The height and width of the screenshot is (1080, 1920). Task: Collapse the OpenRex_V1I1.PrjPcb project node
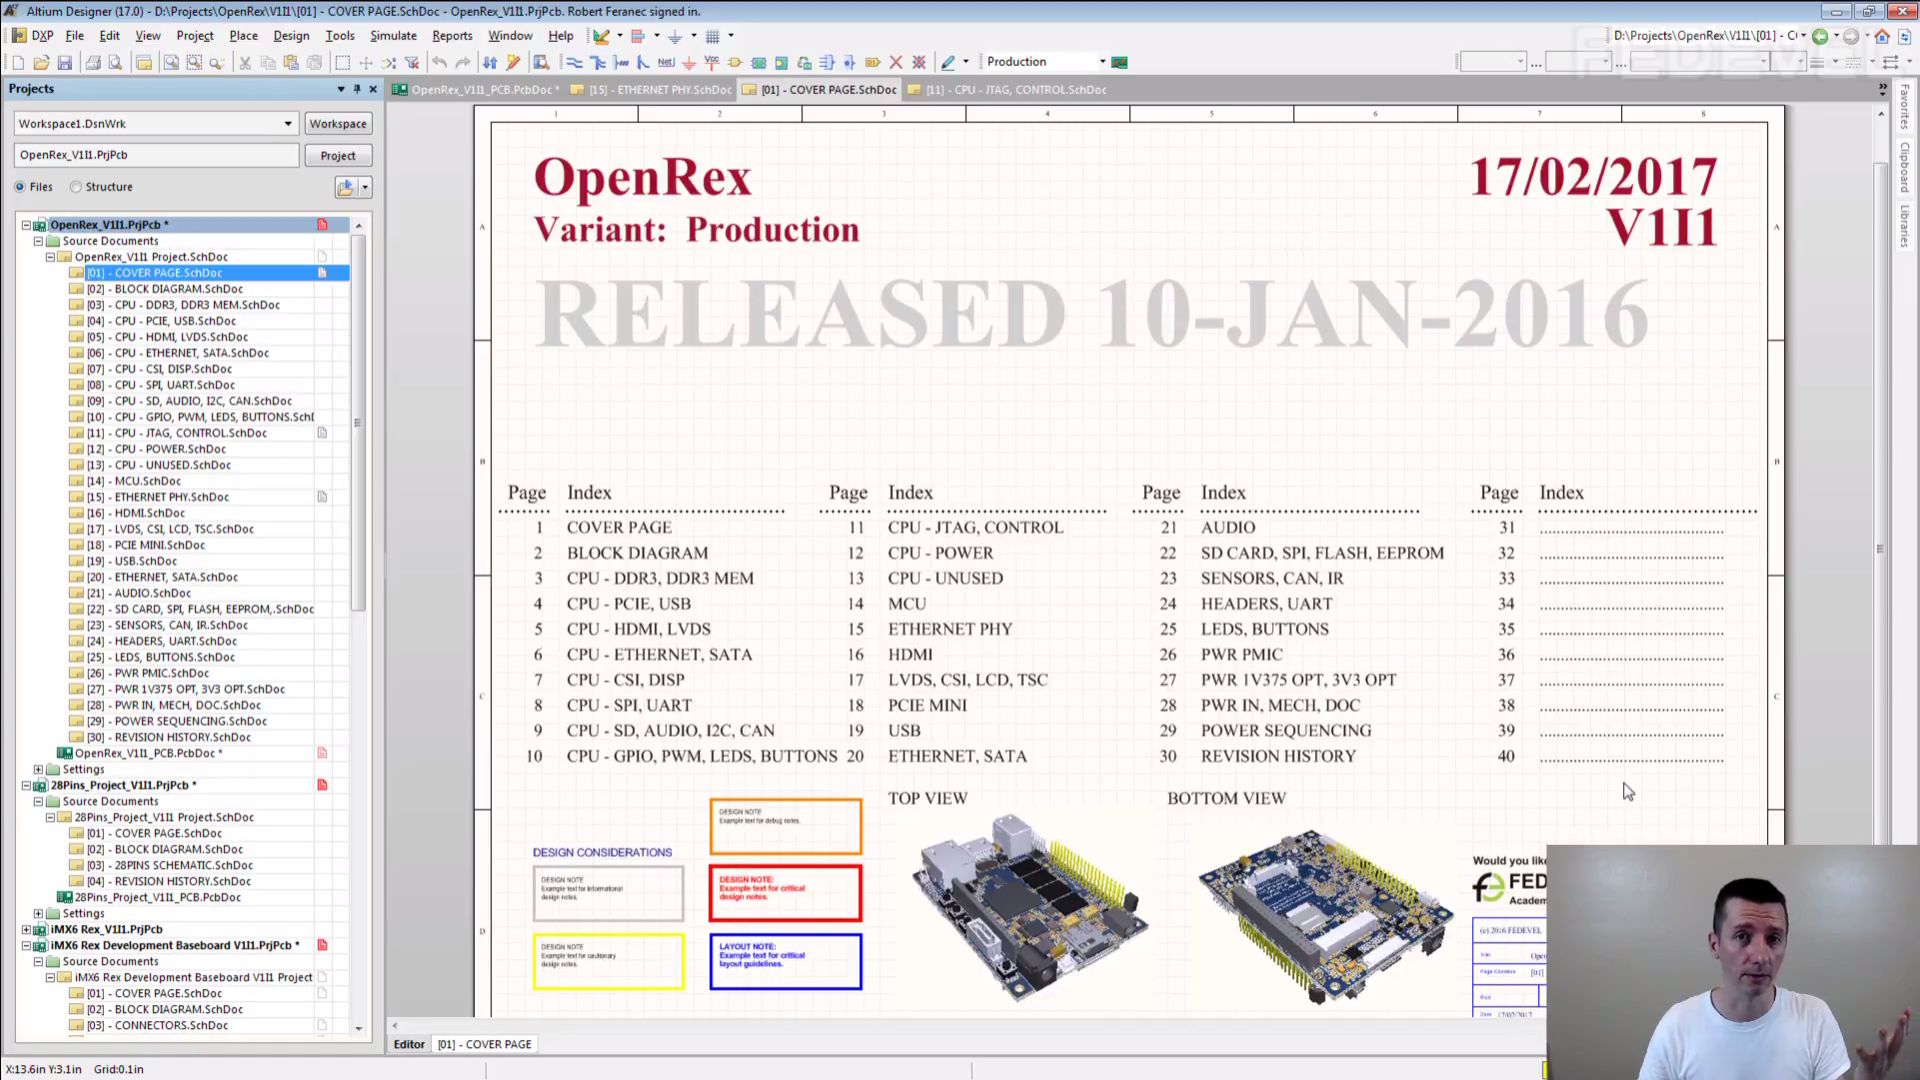click(27, 225)
